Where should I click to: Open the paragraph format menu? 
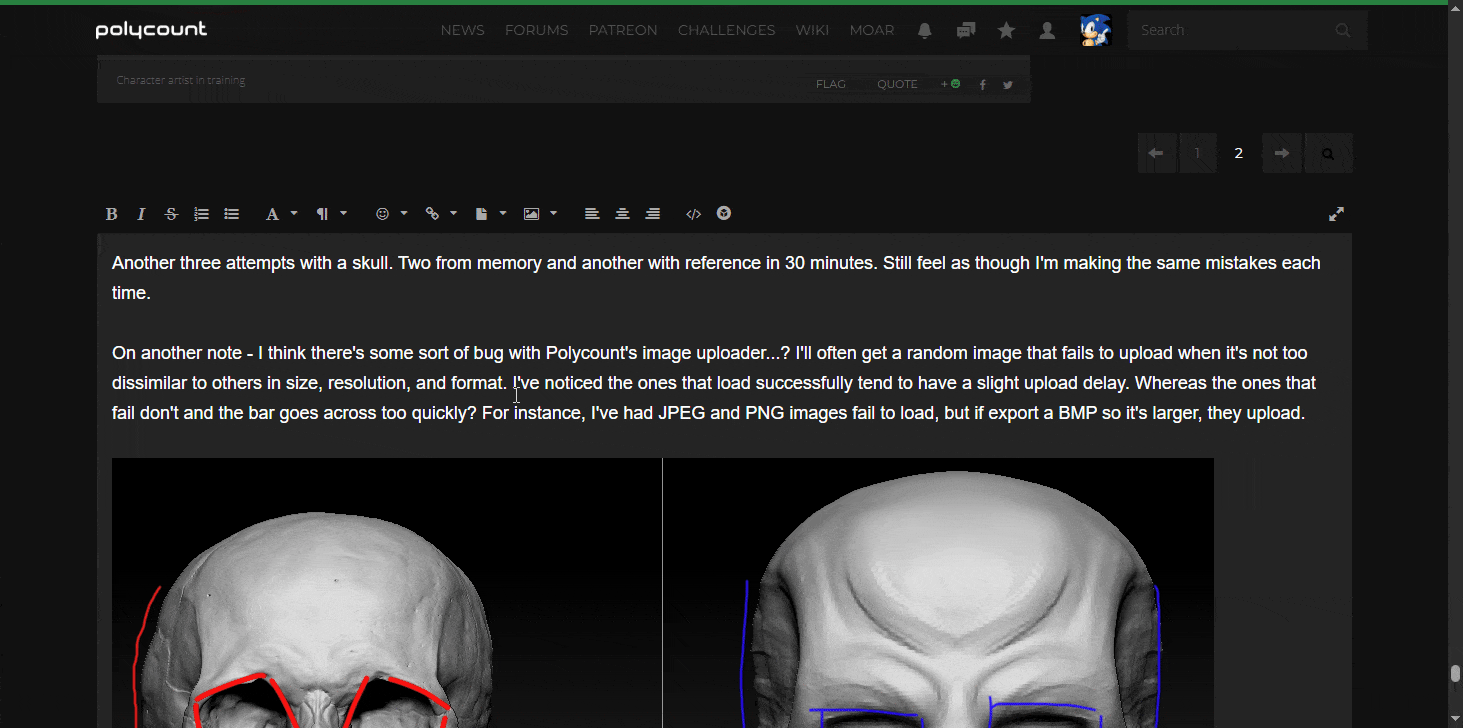coord(322,214)
